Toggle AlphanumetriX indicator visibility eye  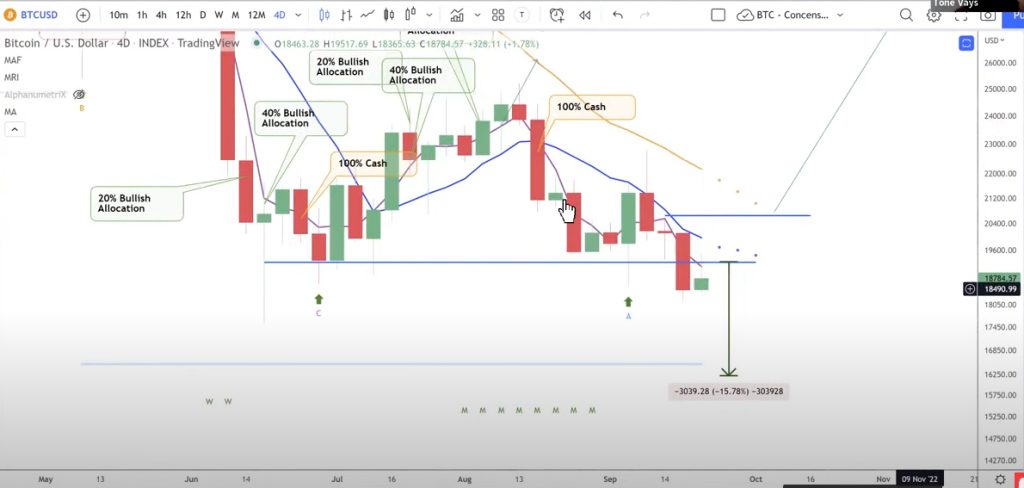pyautogui.click(x=80, y=95)
